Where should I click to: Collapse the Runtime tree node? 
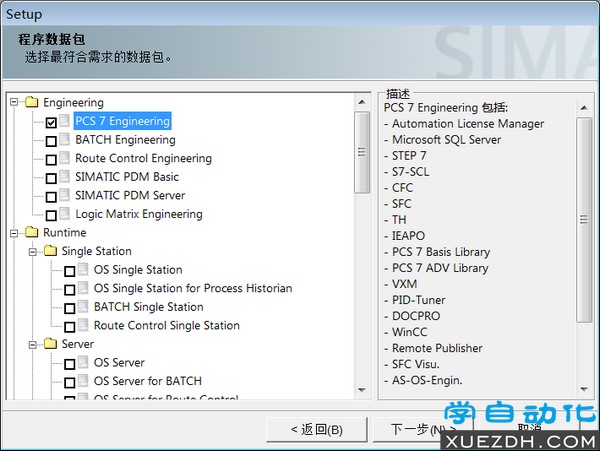click(x=14, y=233)
